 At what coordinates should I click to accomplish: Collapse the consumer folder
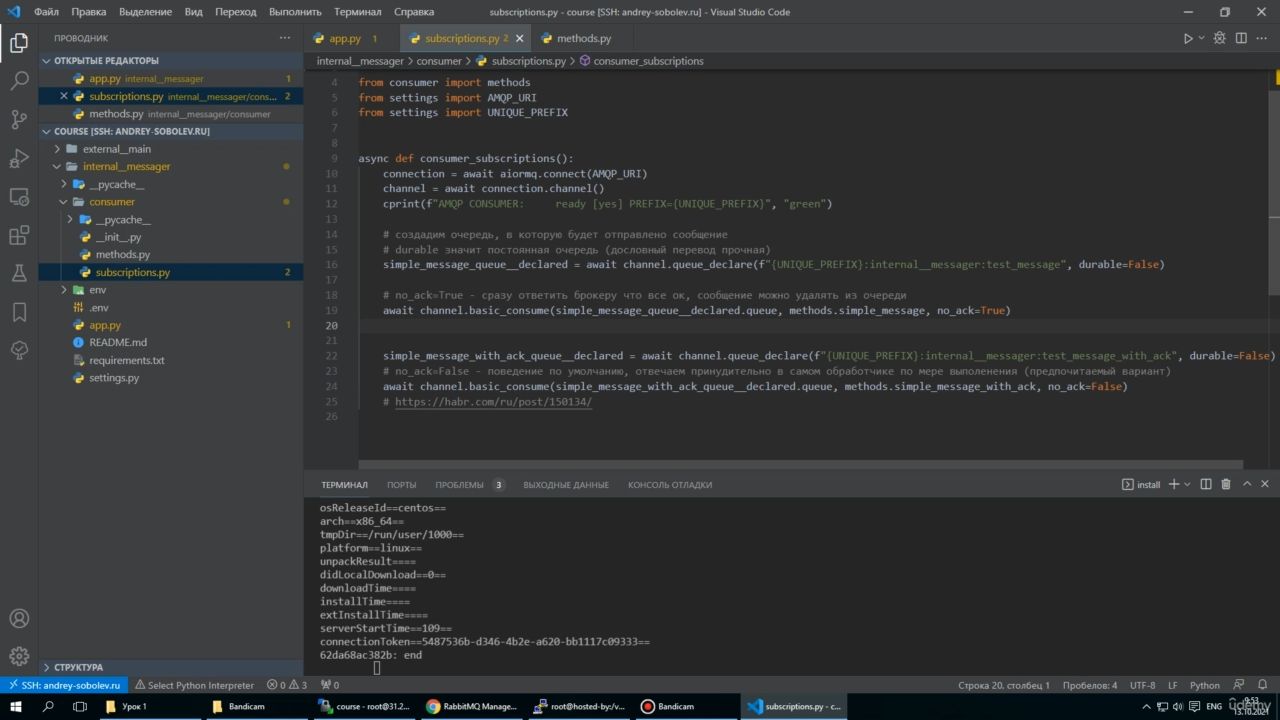[x=111, y=202]
